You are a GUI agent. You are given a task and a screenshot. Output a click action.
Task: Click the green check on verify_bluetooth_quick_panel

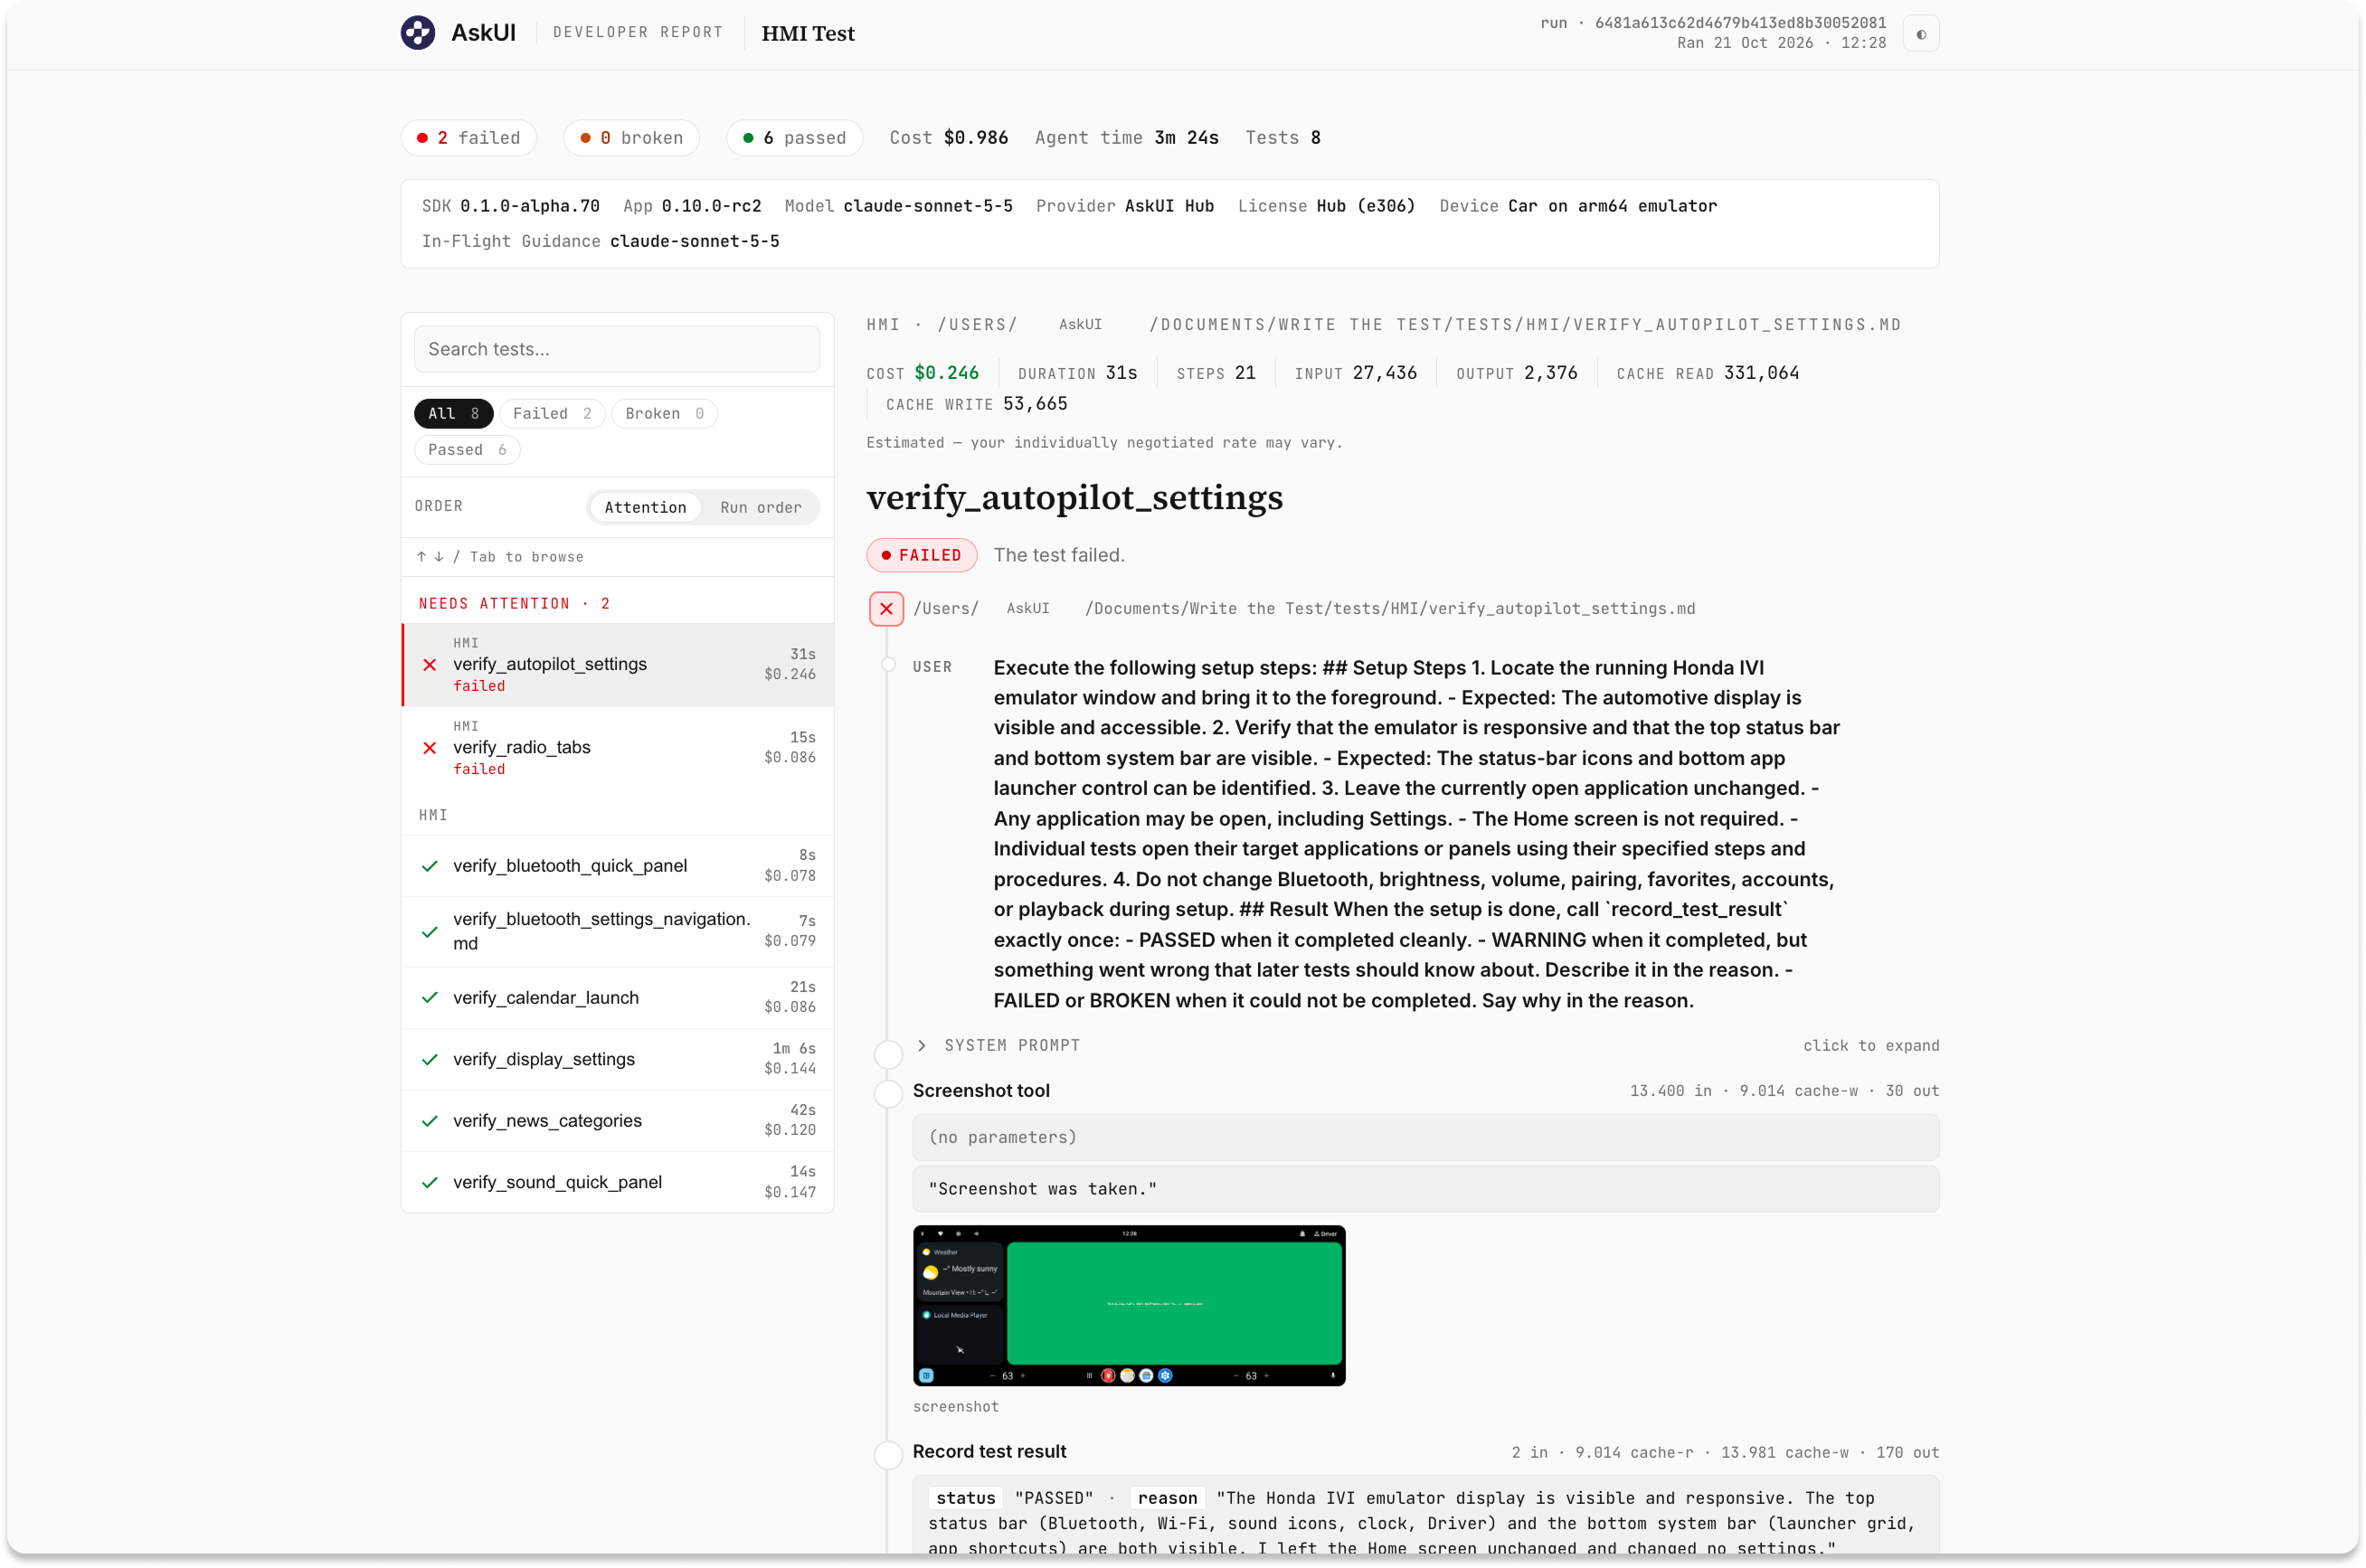click(429, 866)
